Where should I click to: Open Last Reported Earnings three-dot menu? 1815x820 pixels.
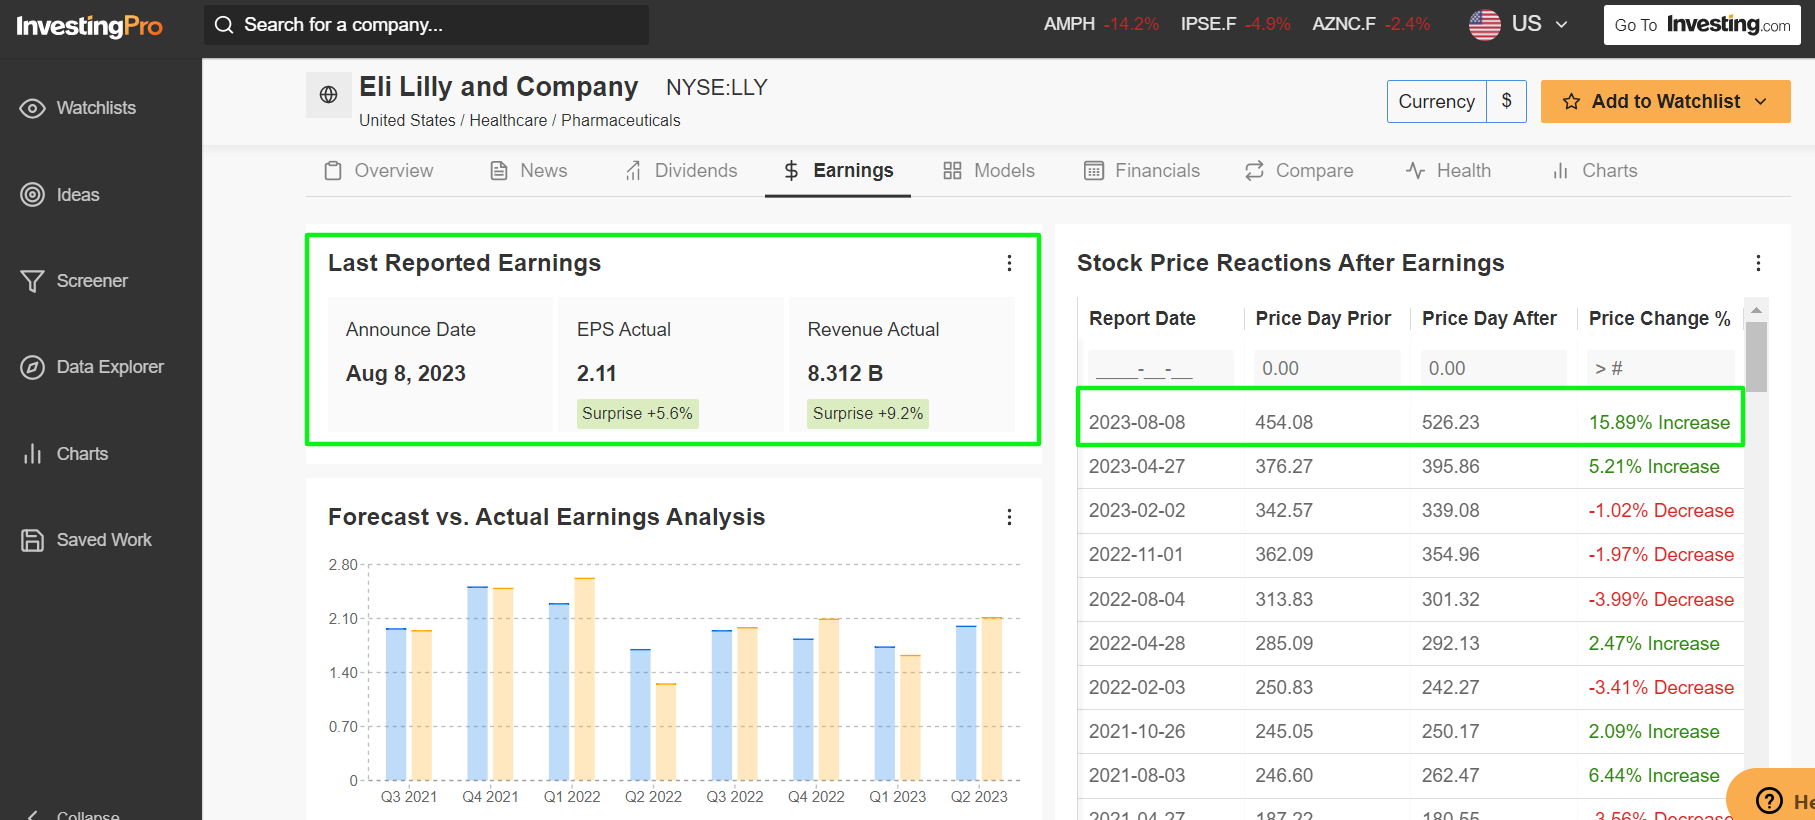coord(1009,263)
